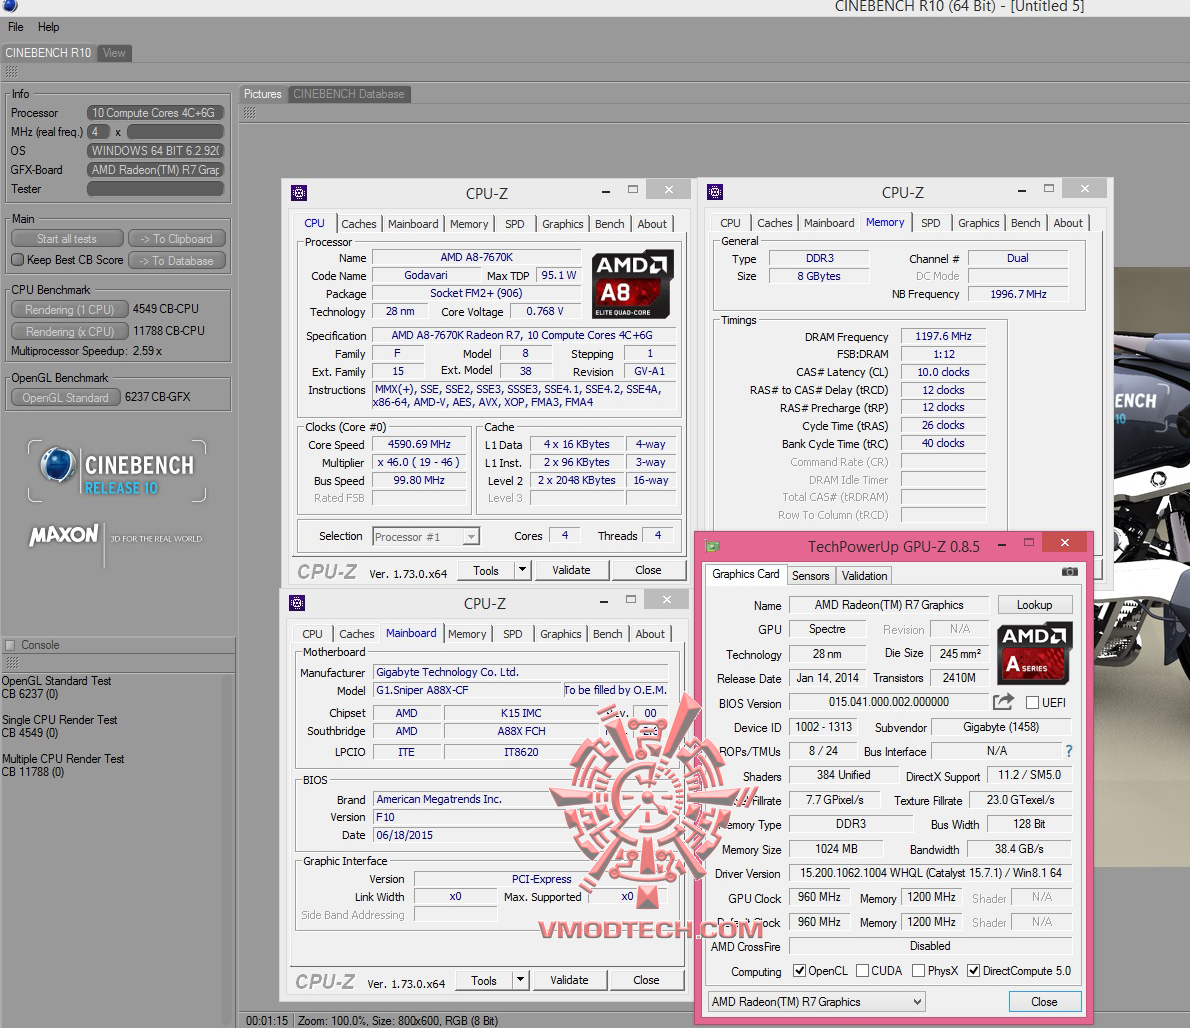Open Graphics tab in CPU-Z Mainboard window

[x=561, y=633]
